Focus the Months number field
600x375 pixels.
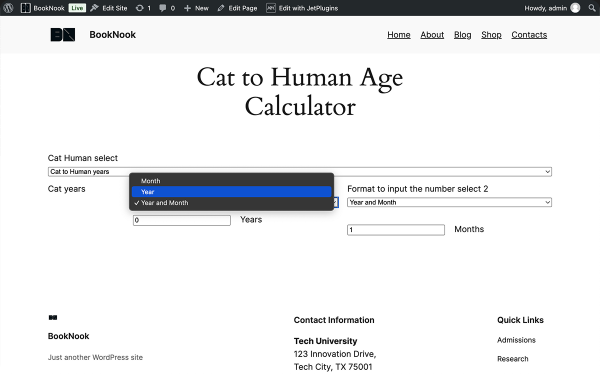point(396,230)
